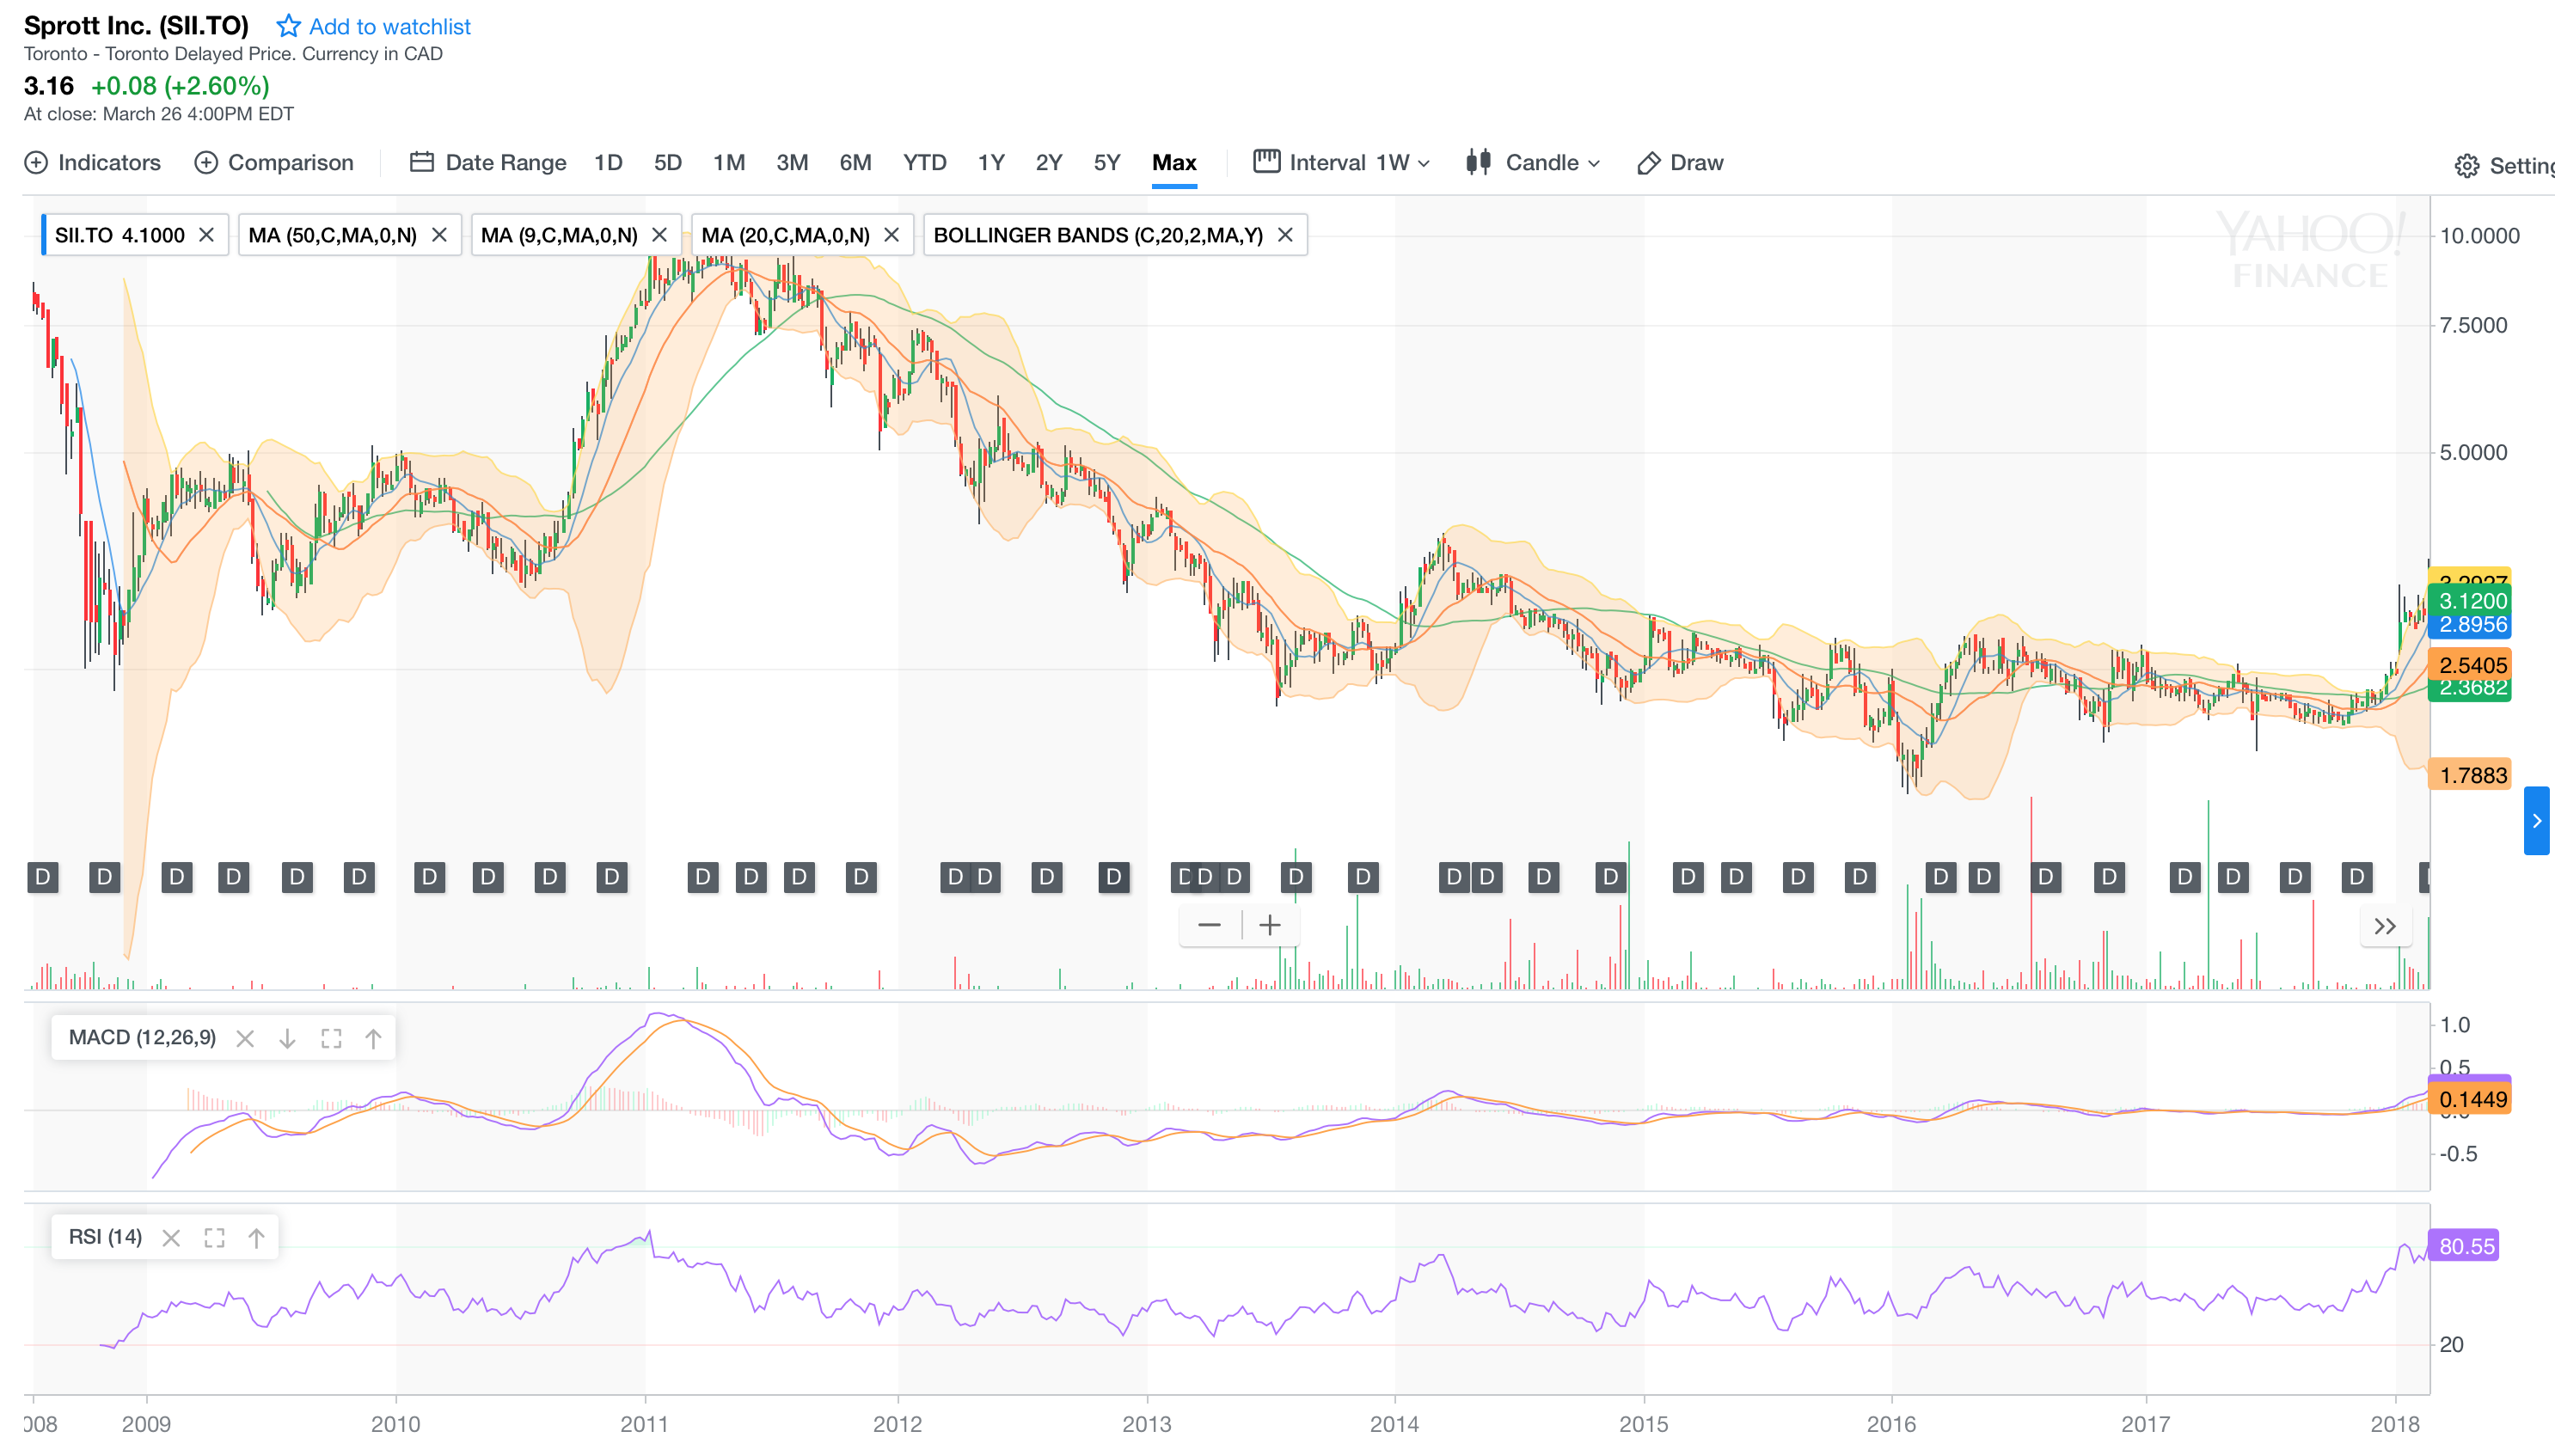Activate the Draw pencil tool
The height and width of the screenshot is (1456, 2555).
[1649, 163]
